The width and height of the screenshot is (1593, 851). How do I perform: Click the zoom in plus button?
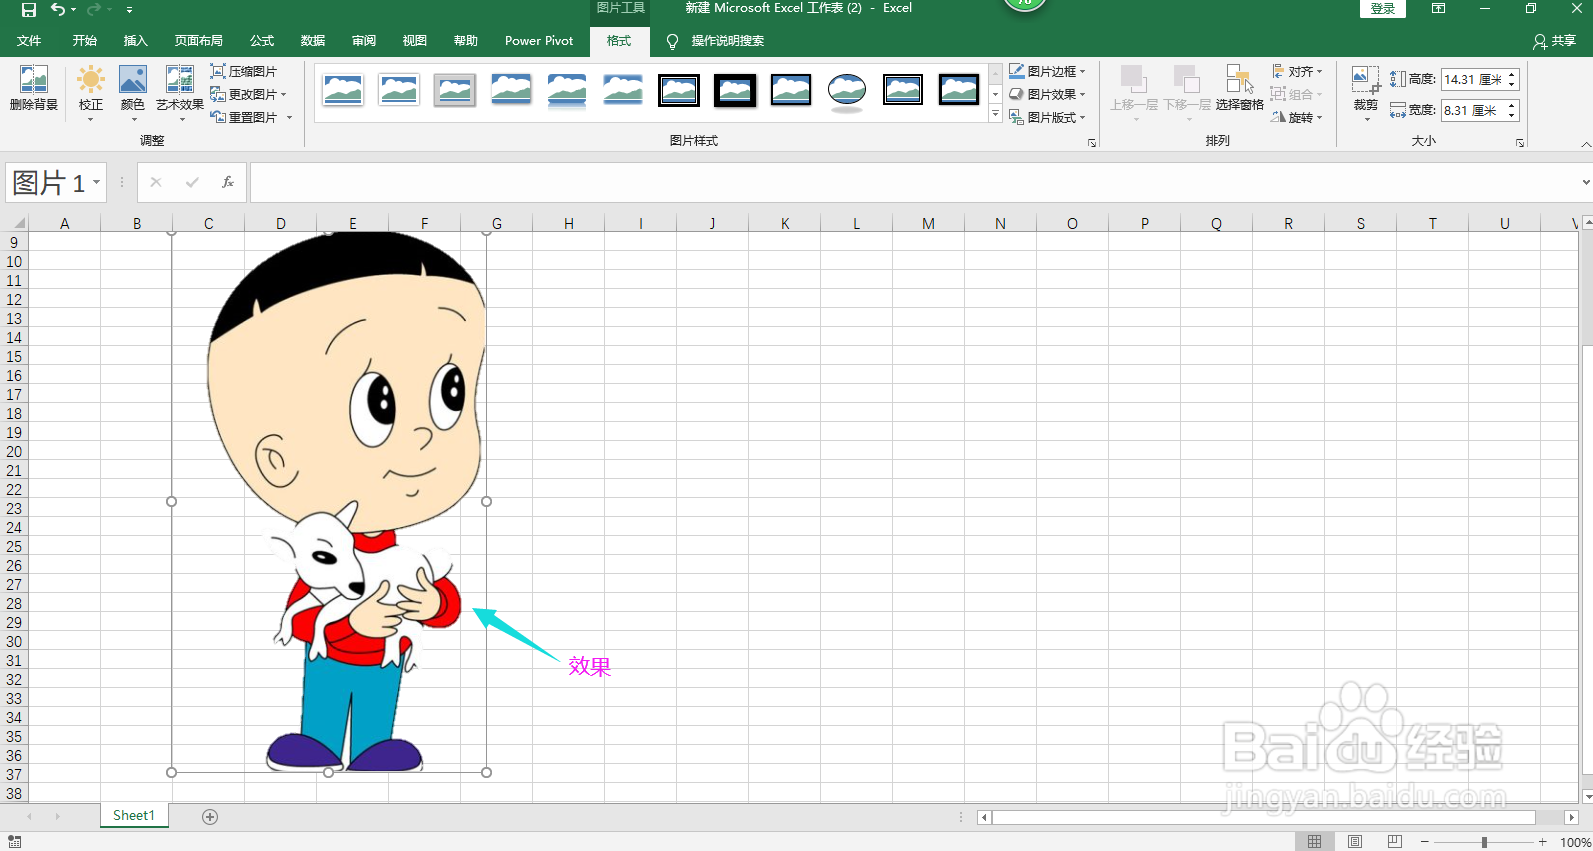1543,843
